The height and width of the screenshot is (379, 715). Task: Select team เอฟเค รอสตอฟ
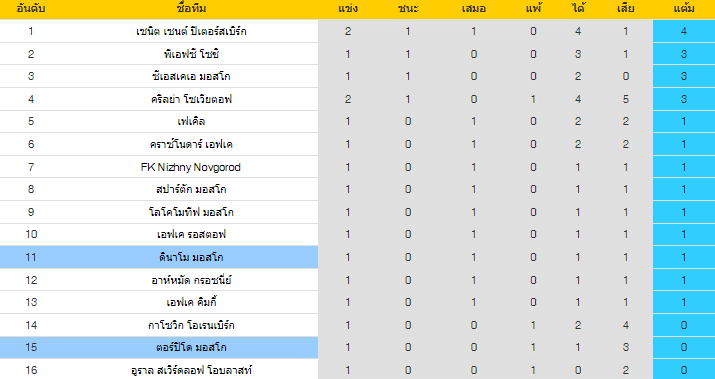coord(191,235)
